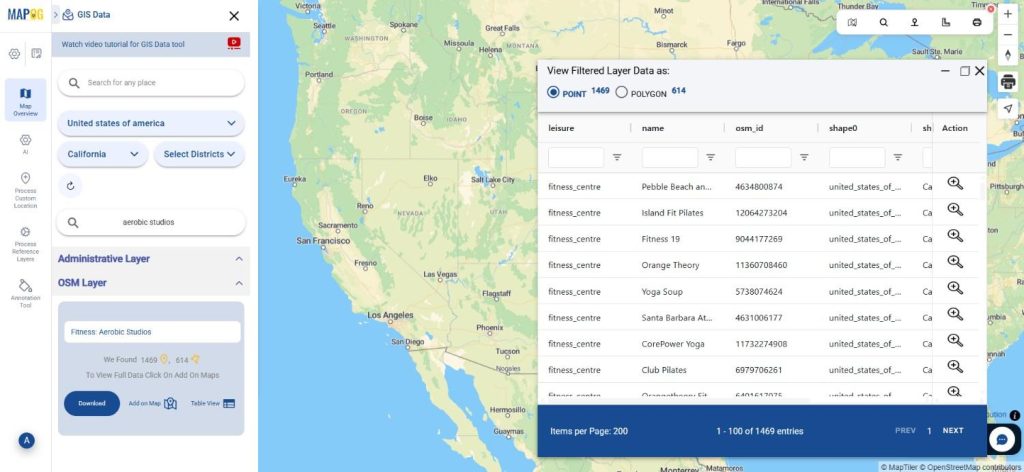Open Fitness: Aerobic Studios layer selector
This screenshot has height=472, width=1024.
click(x=152, y=332)
